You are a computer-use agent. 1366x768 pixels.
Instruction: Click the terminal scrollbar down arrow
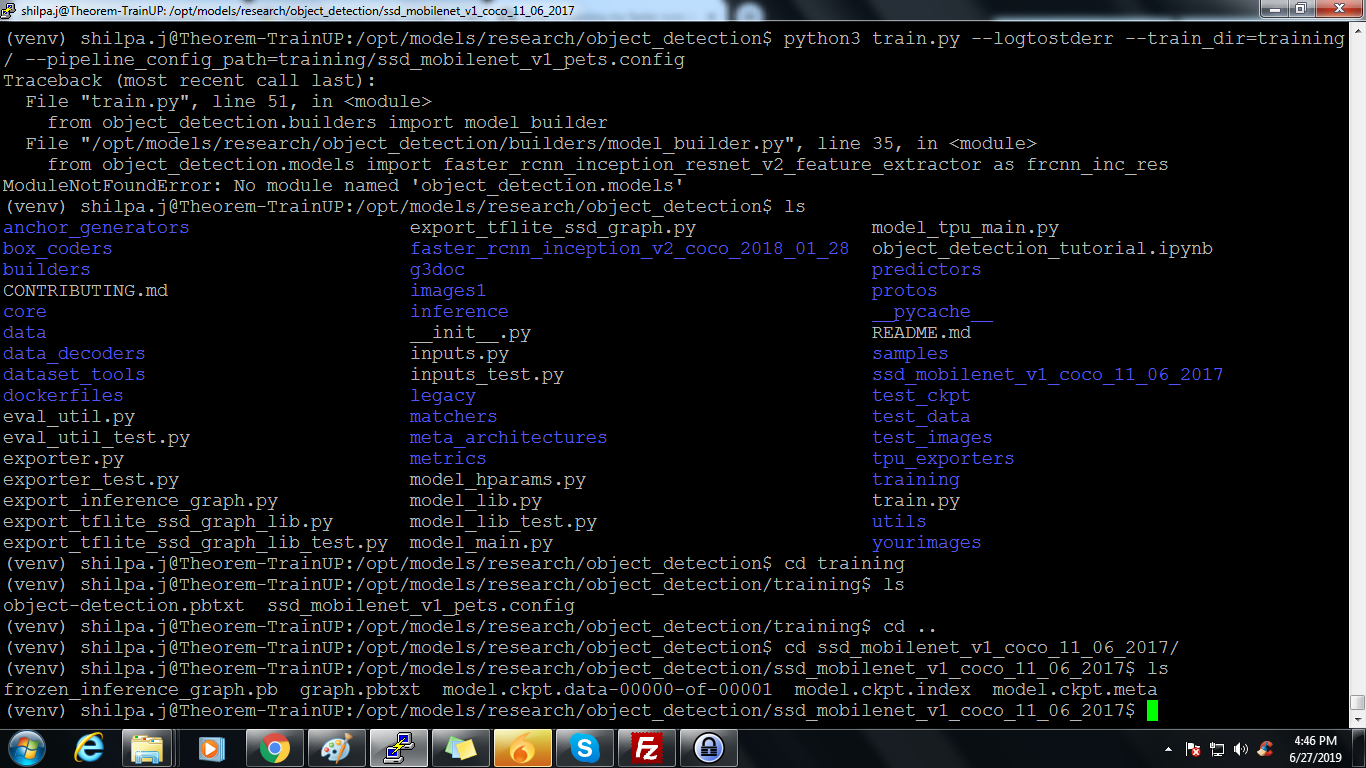[1357, 719]
